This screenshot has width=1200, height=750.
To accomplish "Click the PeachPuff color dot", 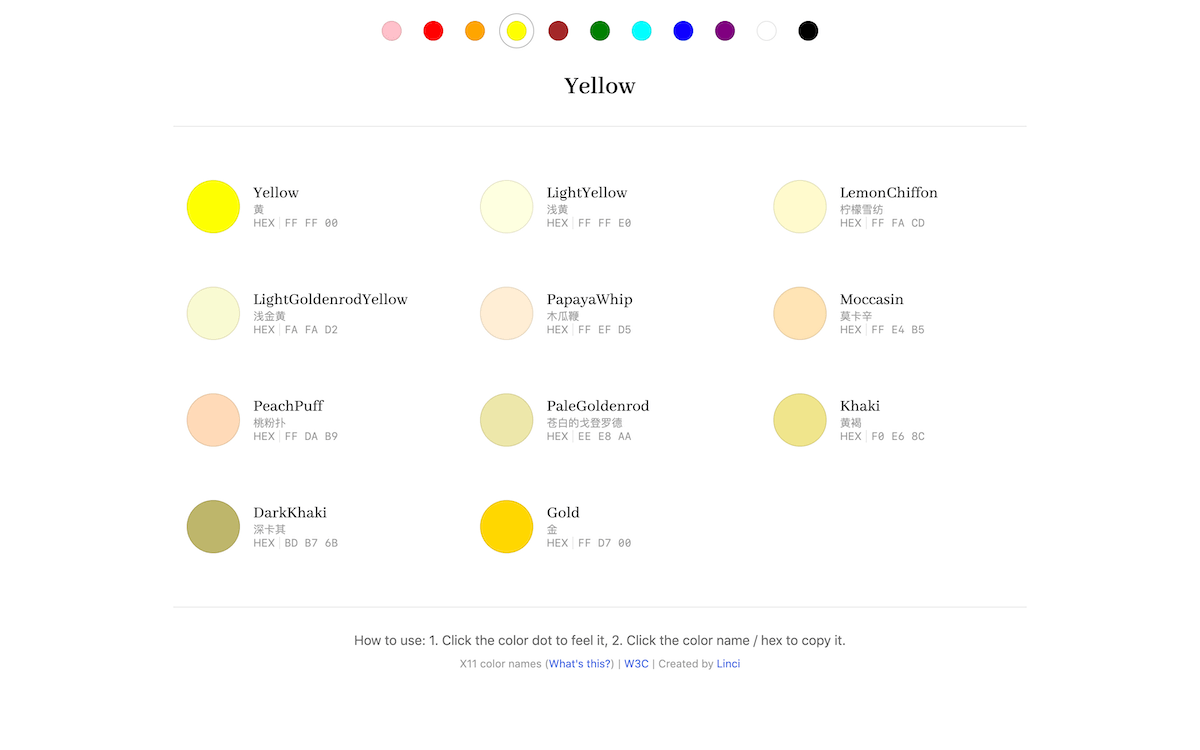I will point(213,420).
